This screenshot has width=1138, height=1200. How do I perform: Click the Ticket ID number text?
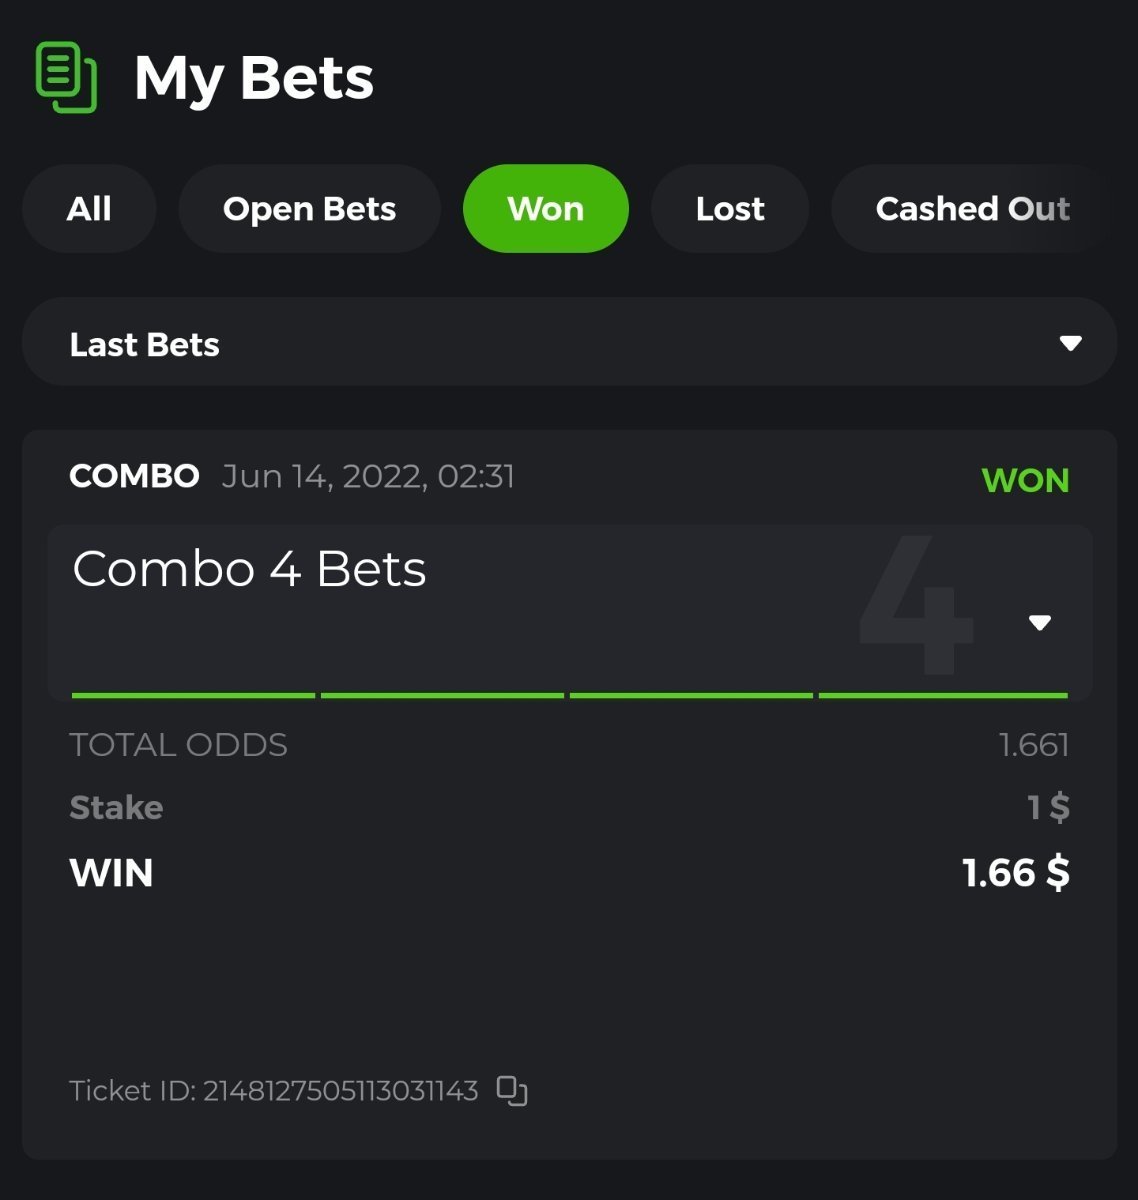[341, 1090]
